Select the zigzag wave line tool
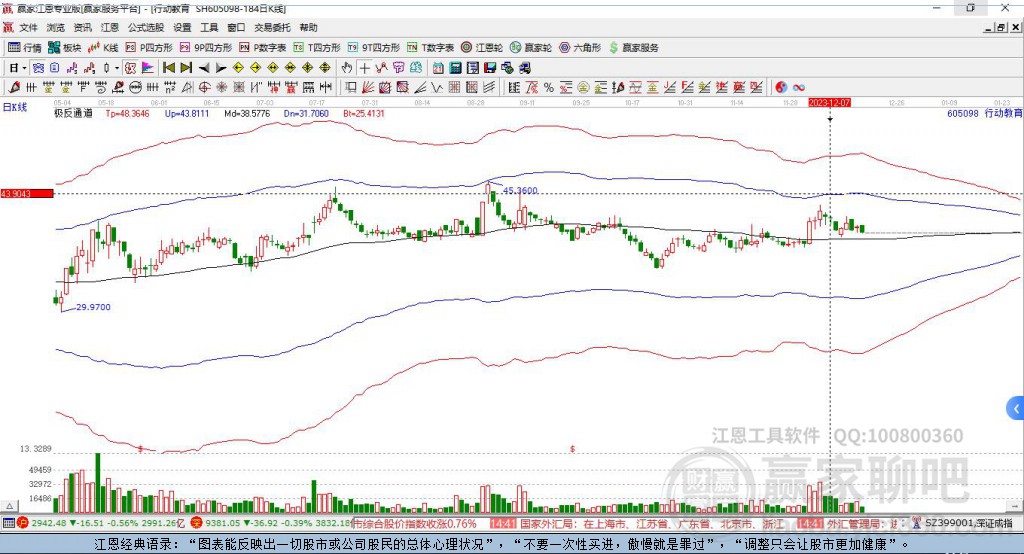 pyautogui.click(x=437, y=87)
